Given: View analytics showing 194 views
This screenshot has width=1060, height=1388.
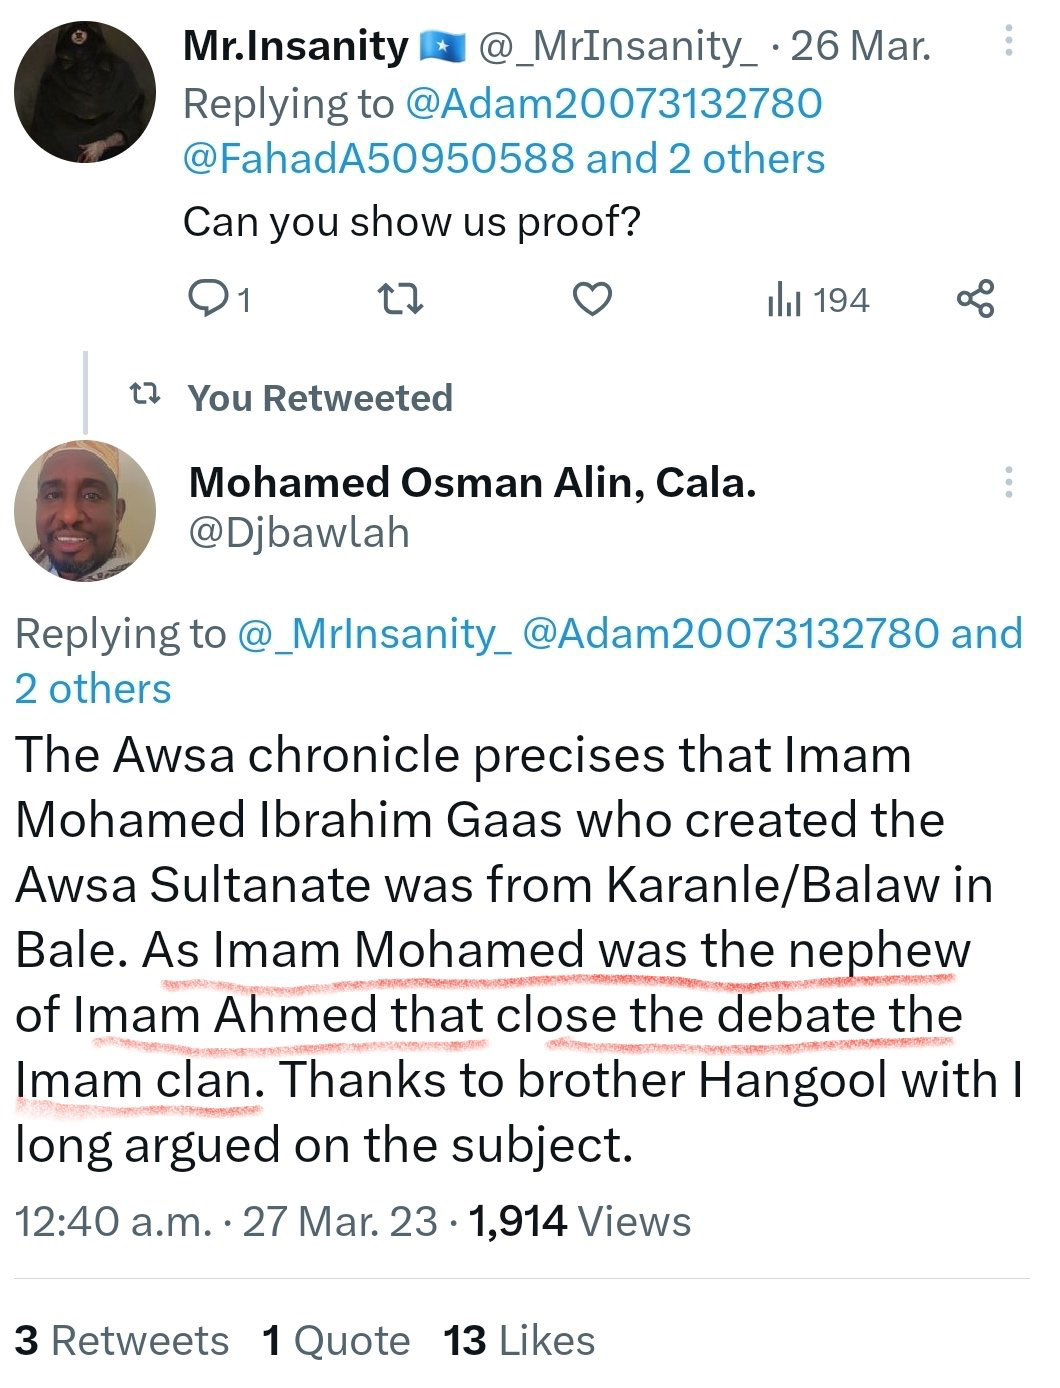Looking at the screenshot, I should (x=817, y=300).
